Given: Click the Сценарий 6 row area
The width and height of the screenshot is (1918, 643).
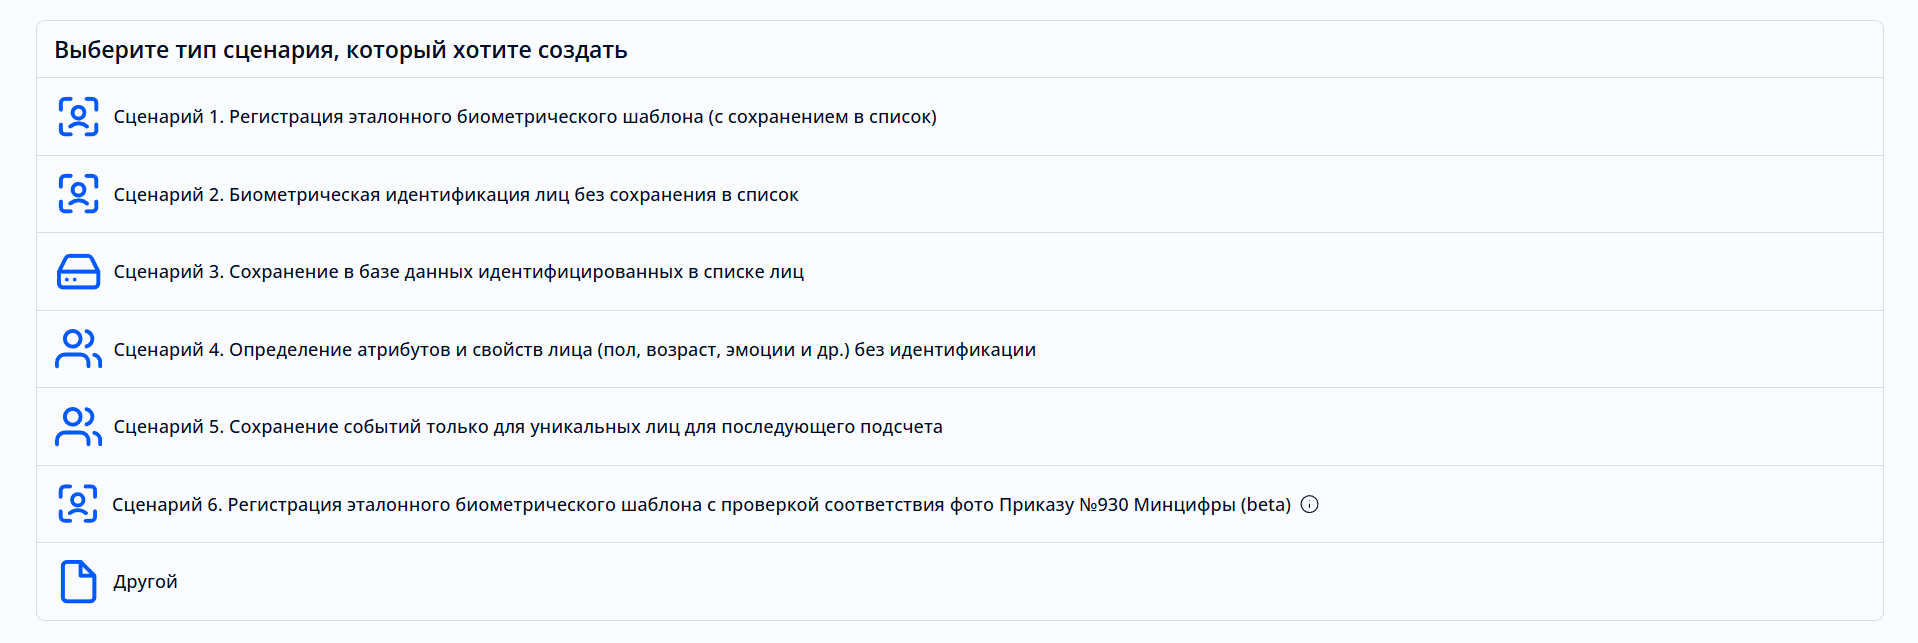Looking at the screenshot, I should [x=900, y=504].
